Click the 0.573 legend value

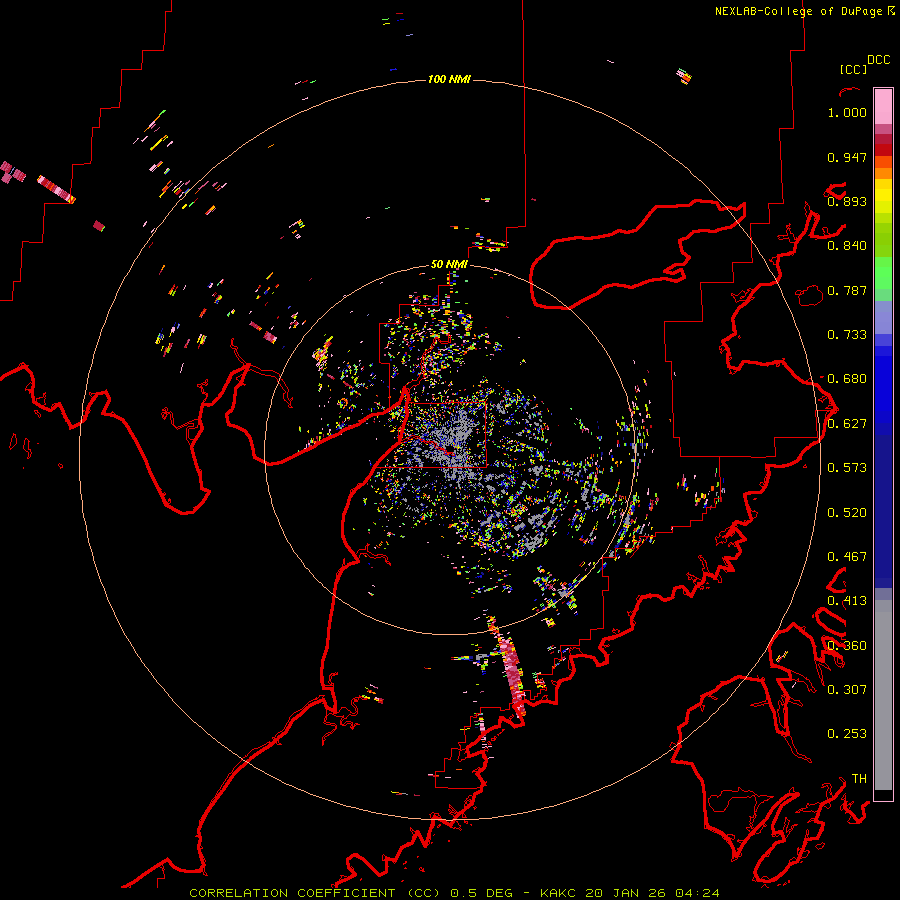pos(847,468)
